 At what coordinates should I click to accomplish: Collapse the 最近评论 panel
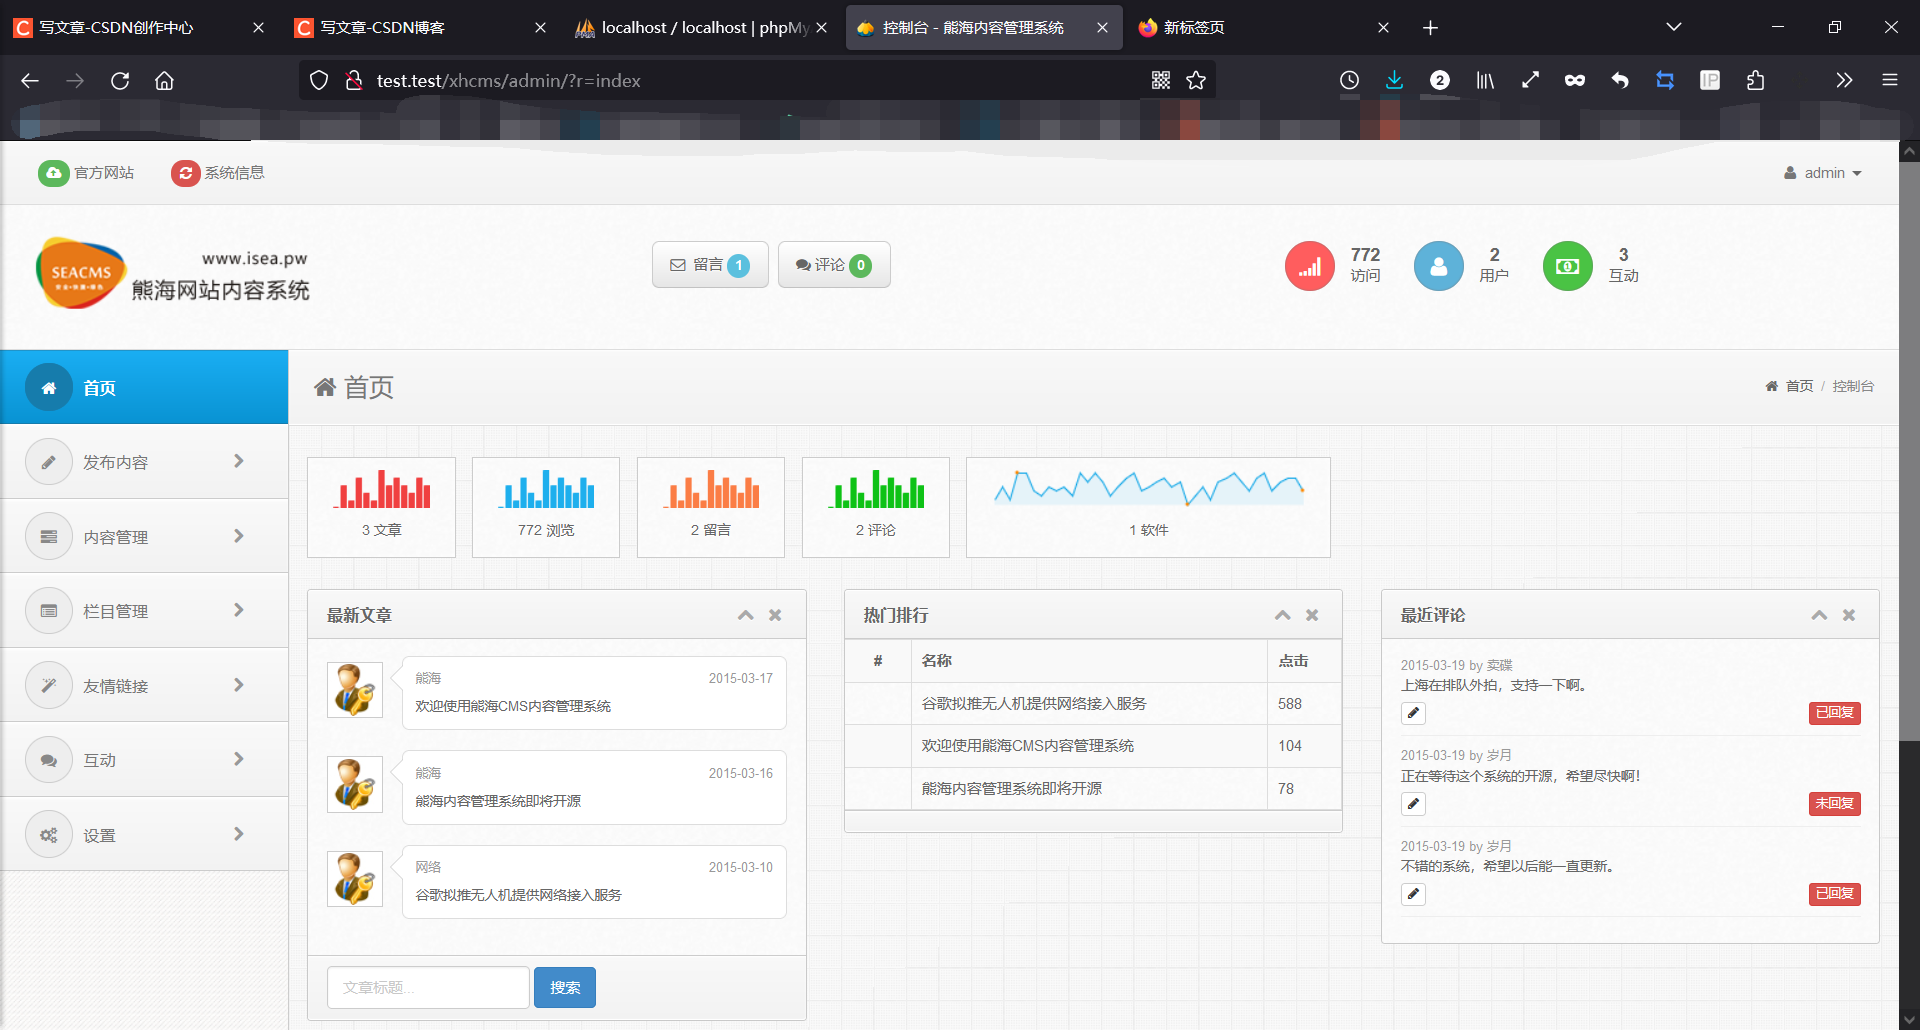[x=1818, y=615]
